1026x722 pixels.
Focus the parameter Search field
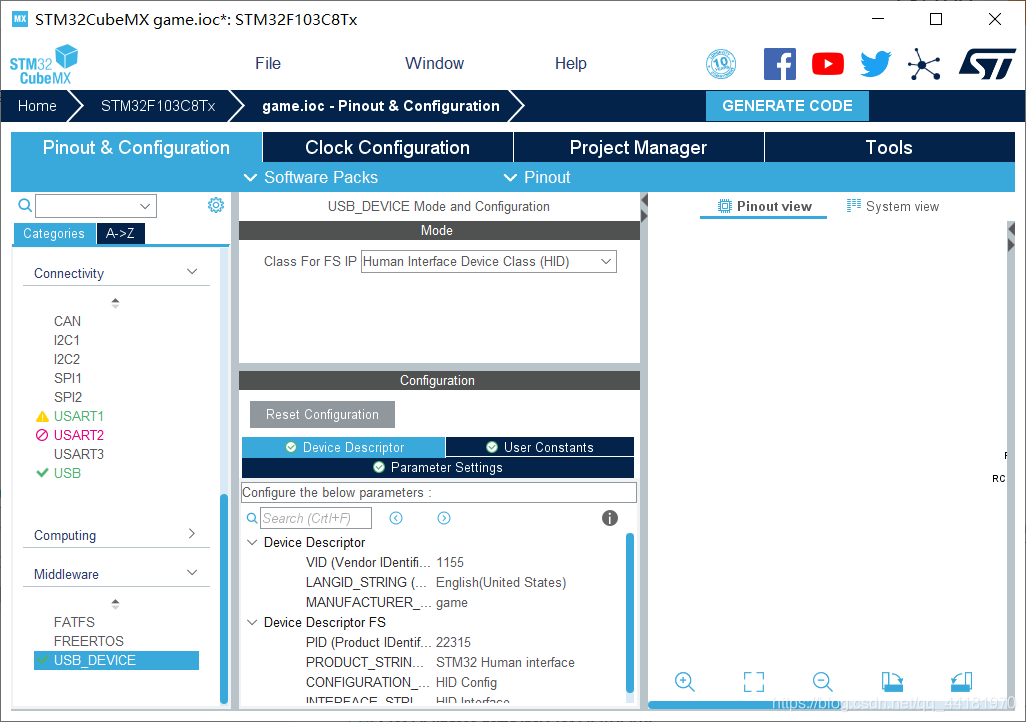pyautogui.click(x=316, y=518)
